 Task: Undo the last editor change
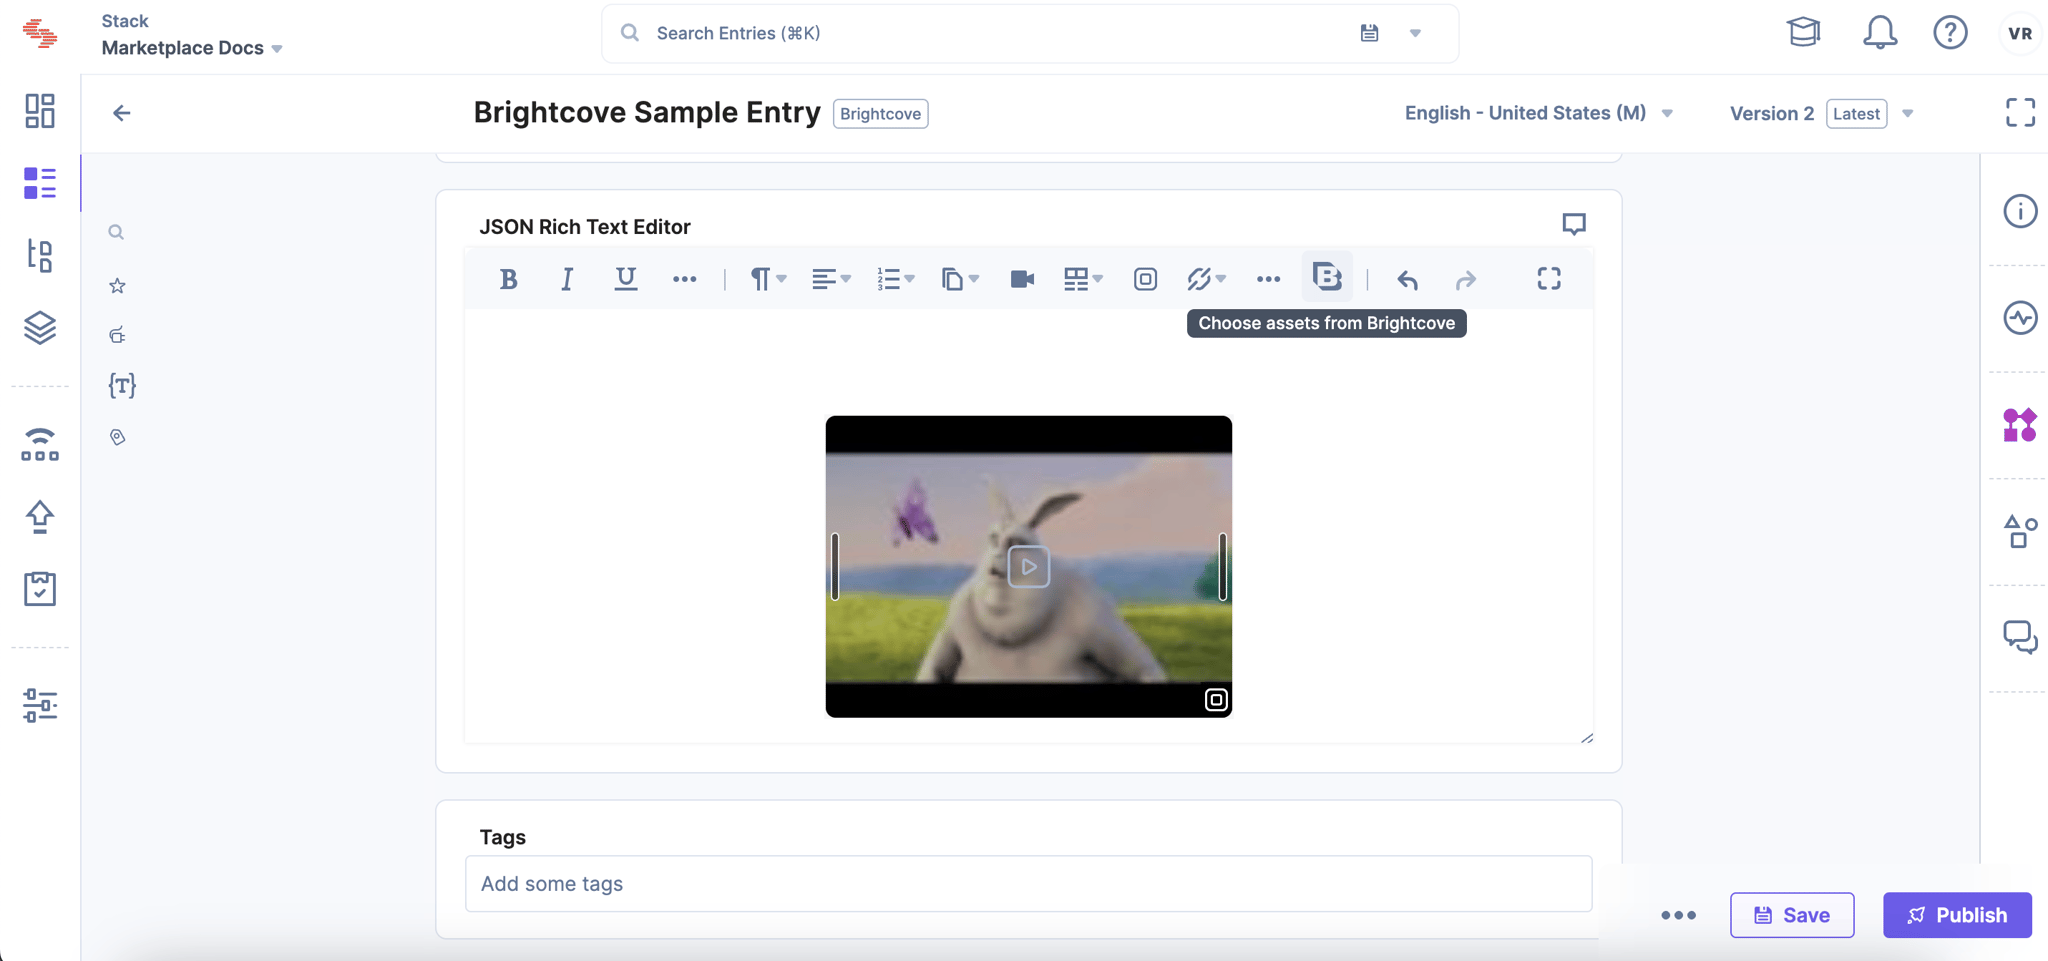click(x=1407, y=279)
